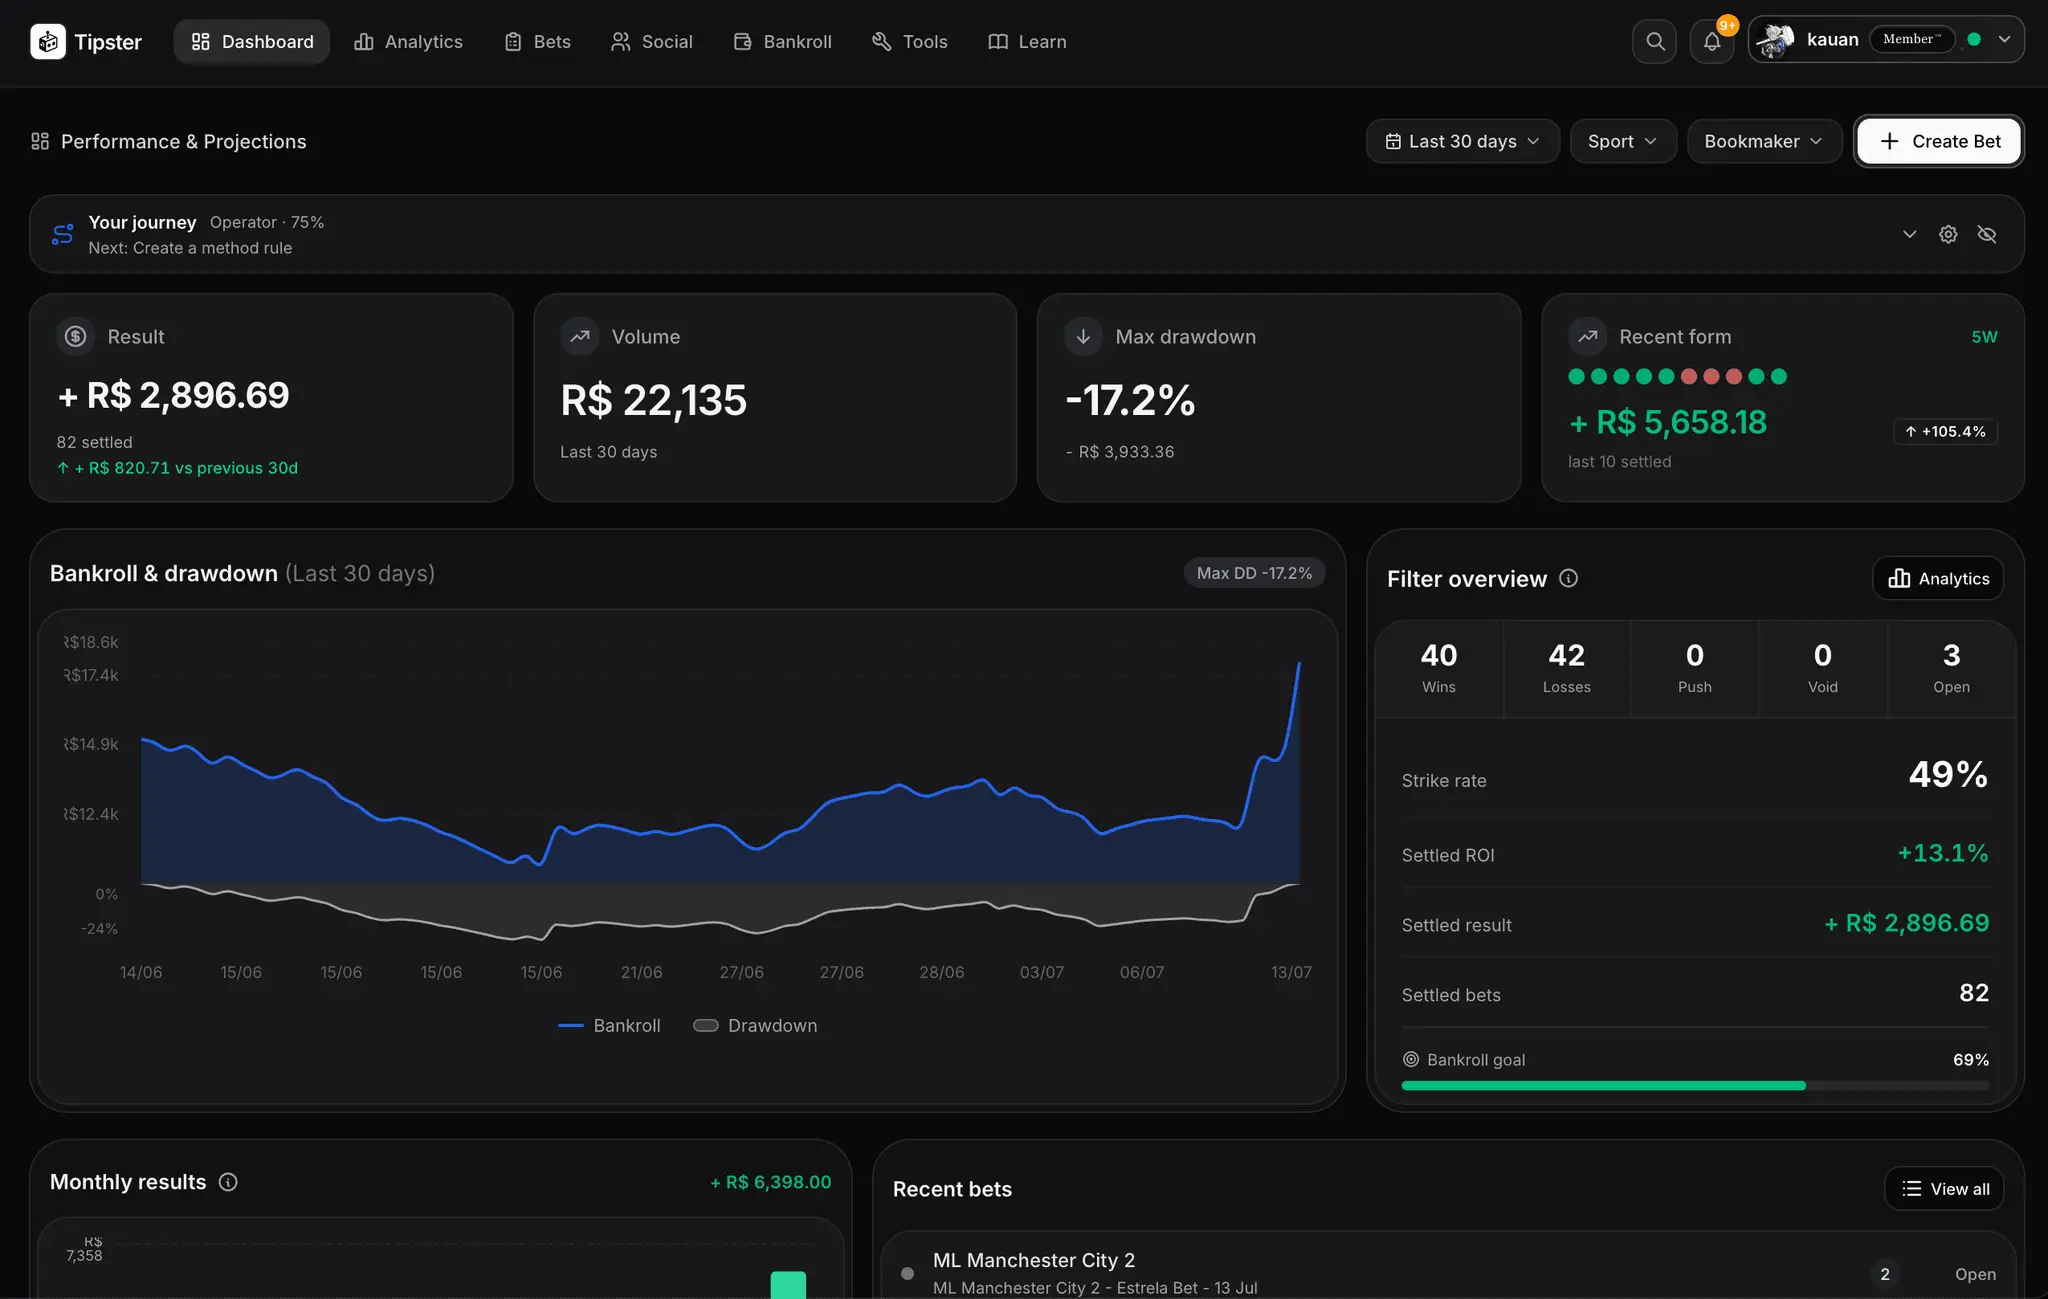Go to the Learn tab

pos(1027,42)
